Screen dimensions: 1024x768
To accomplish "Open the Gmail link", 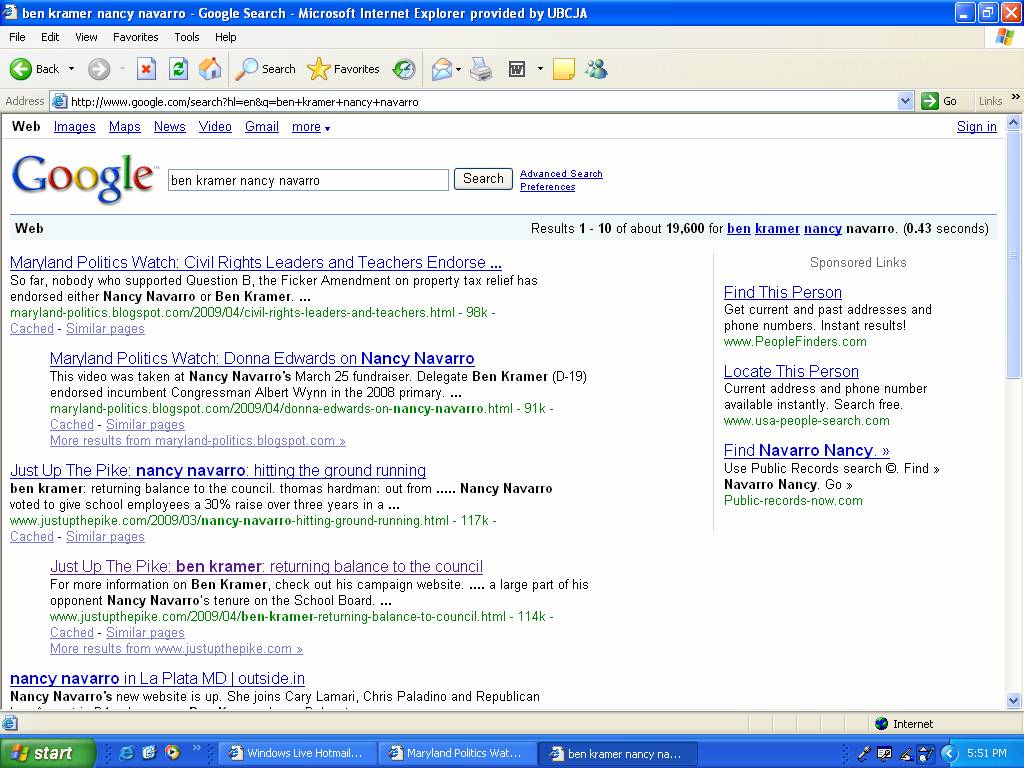I will 261,127.
